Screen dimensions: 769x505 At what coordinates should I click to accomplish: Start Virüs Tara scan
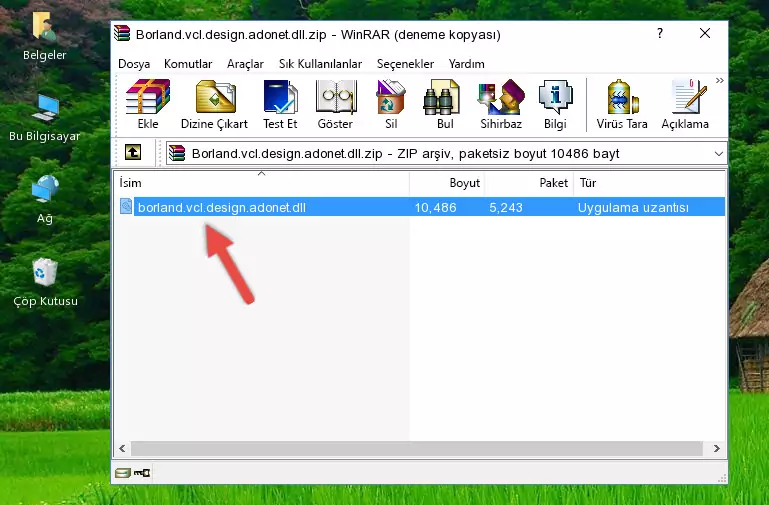click(x=622, y=104)
